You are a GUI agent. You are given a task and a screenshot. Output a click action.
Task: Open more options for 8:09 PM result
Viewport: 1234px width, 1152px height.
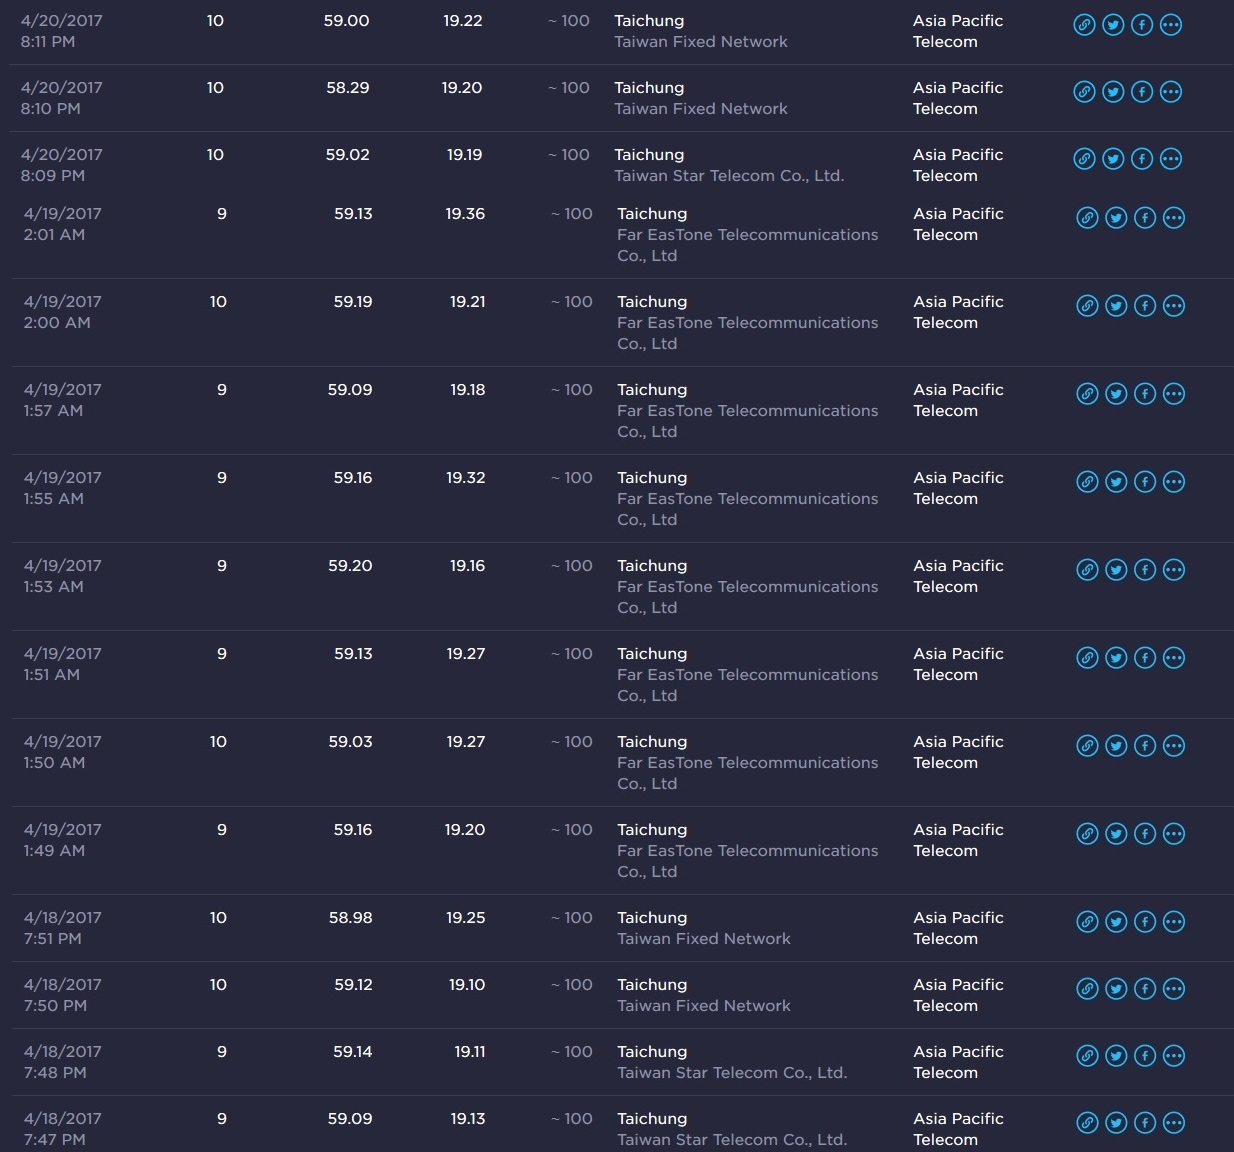pos(1171,159)
